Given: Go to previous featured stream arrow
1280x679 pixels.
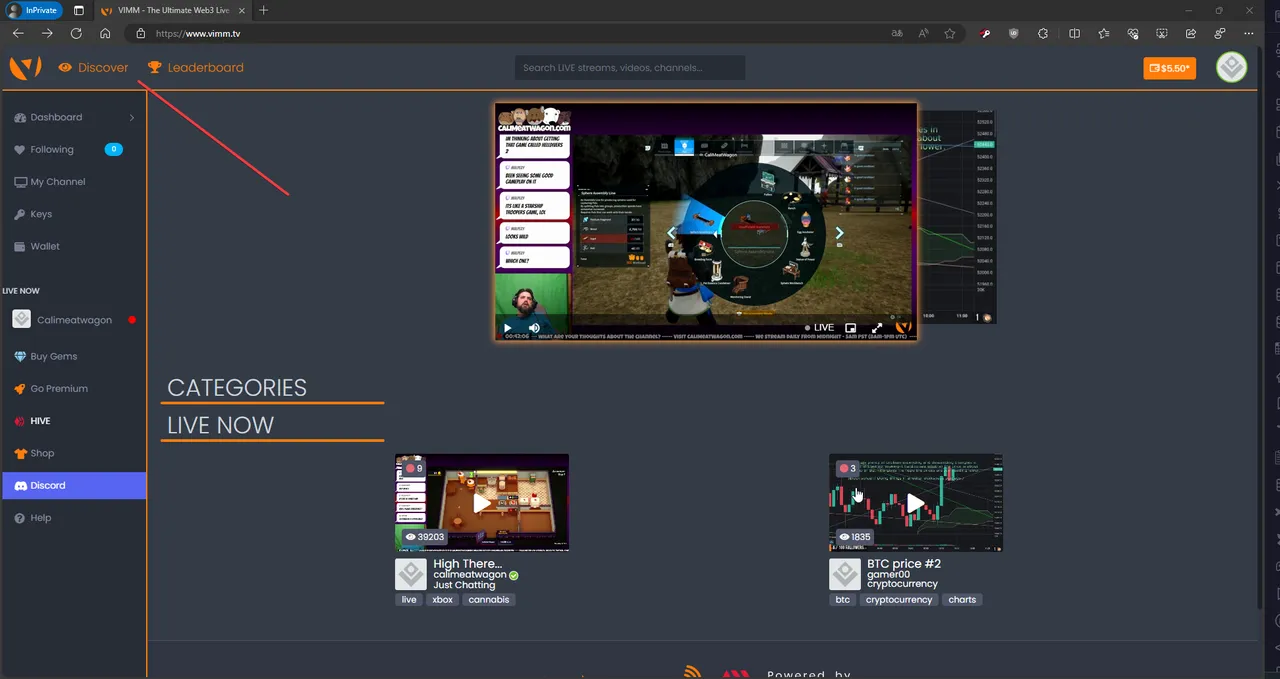Looking at the screenshot, I should click(672, 233).
